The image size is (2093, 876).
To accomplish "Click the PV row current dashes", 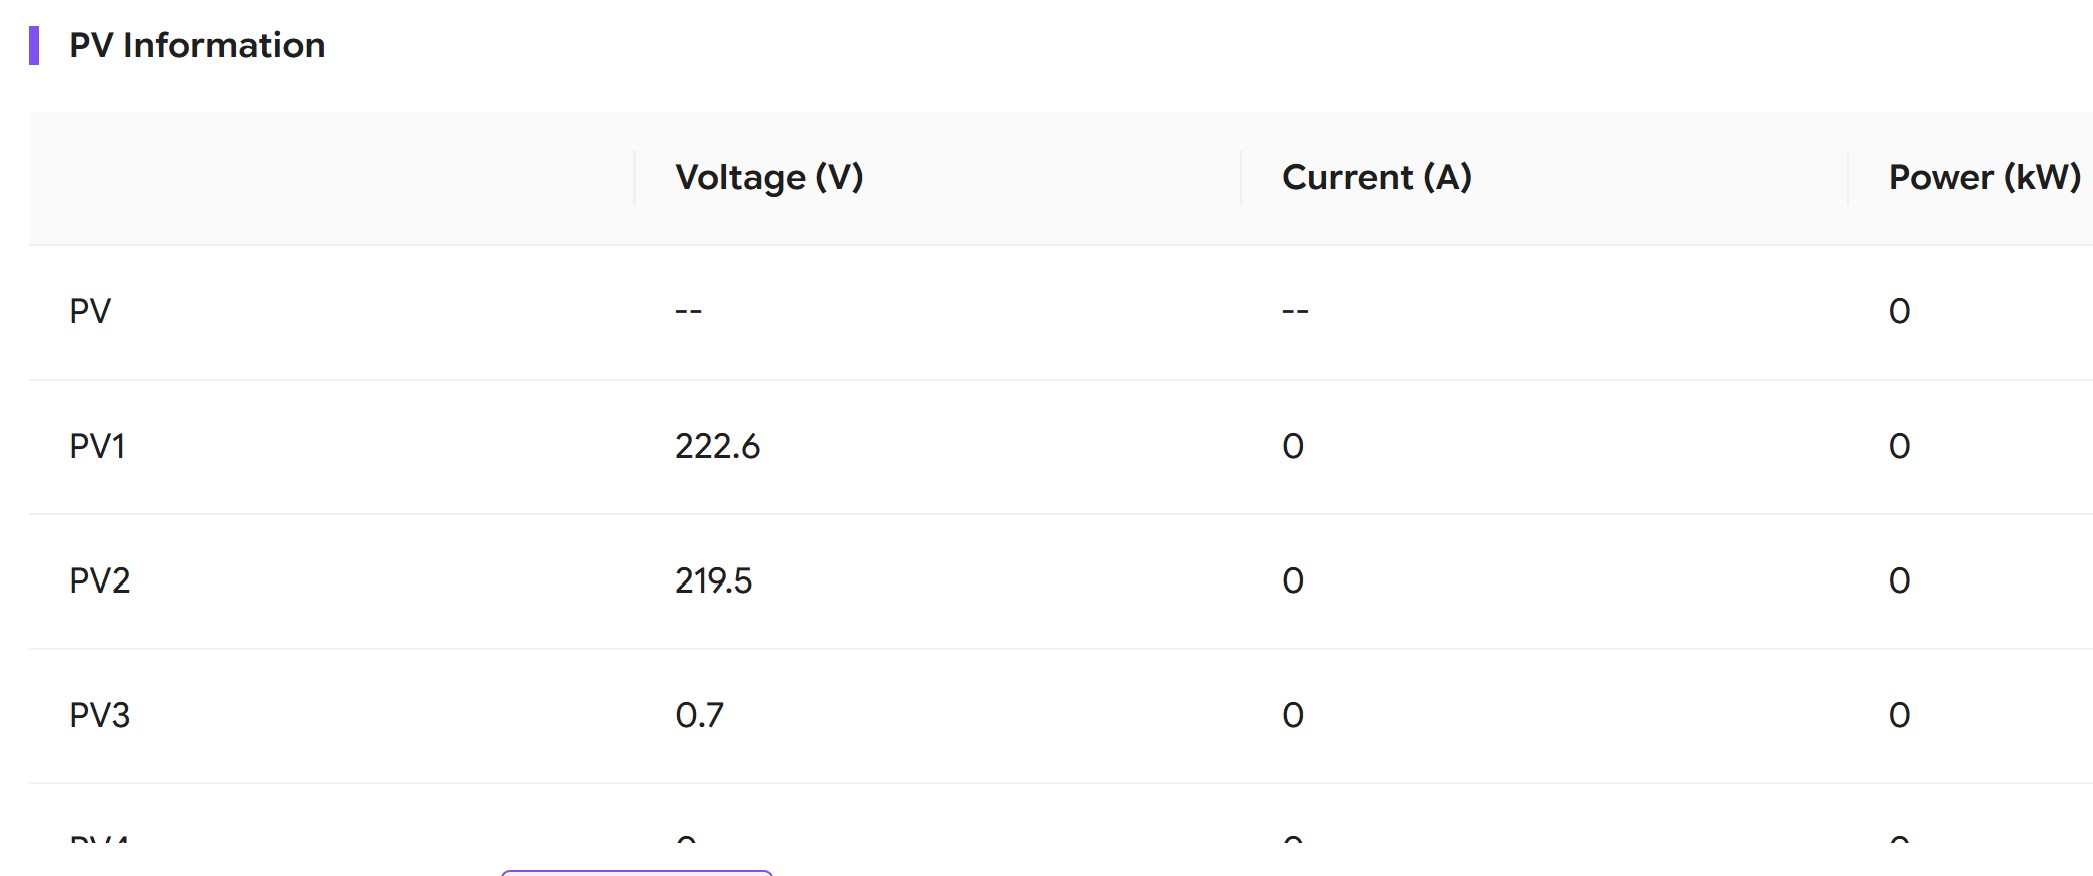I will coord(1295,311).
